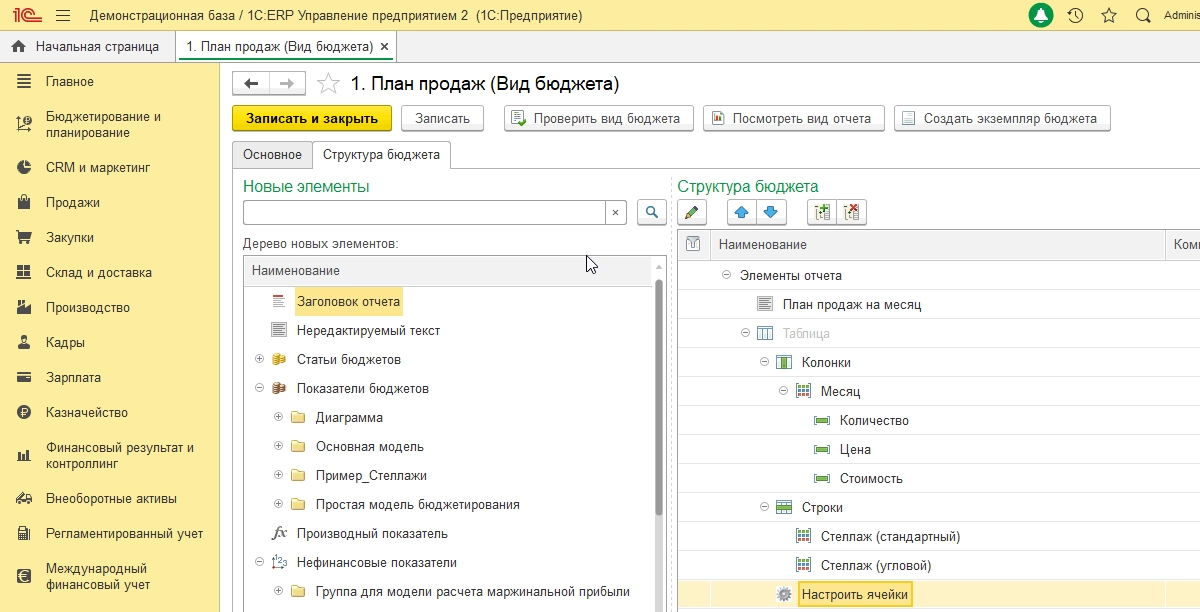Image resolution: width=1200 pixels, height=612 pixels.
Task: Click the Проверить вид бюджета button
Action: click(x=598, y=118)
